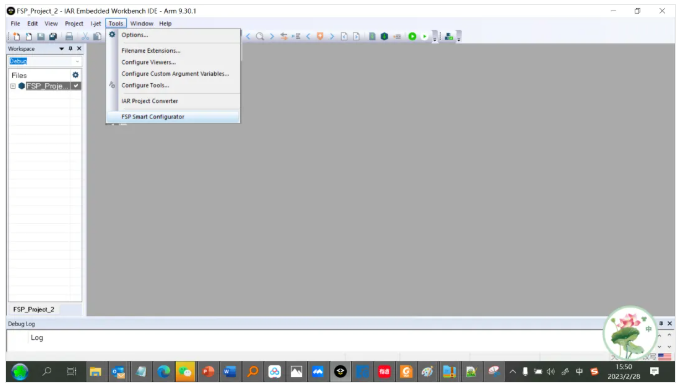Click the Cut scissors icon
678x390 pixels.
tap(85, 37)
